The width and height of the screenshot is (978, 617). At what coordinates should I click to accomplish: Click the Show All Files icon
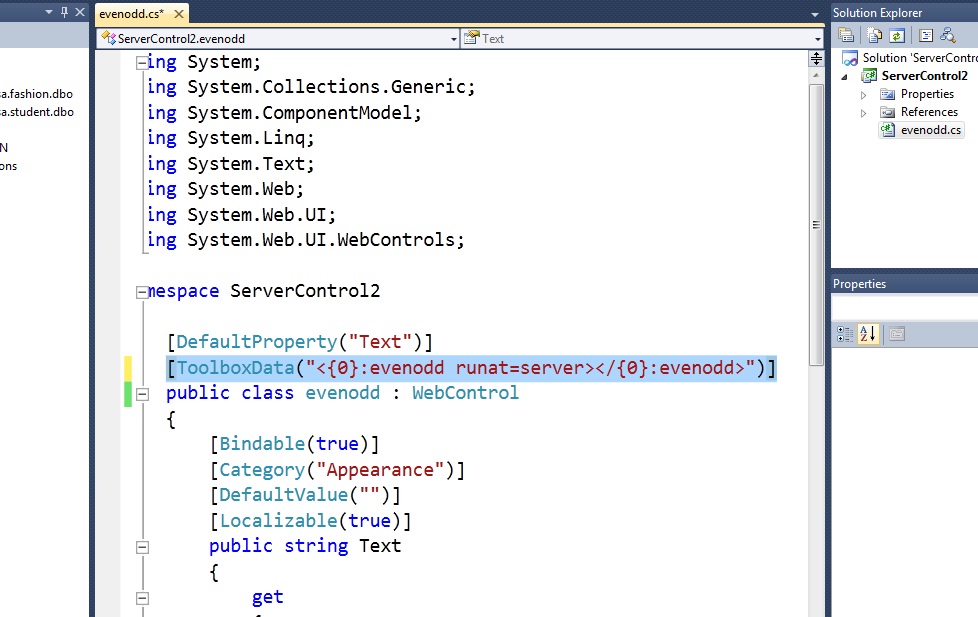pyautogui.click(x=873, y=35)
